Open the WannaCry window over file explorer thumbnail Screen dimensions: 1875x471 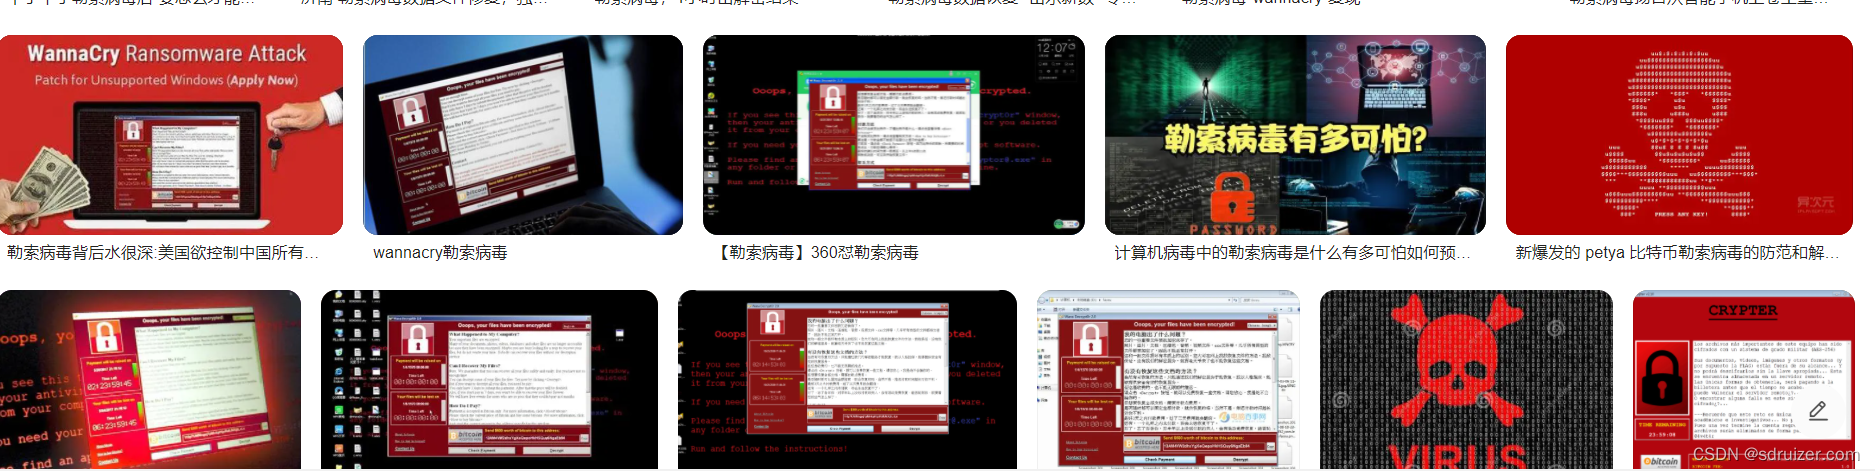click(1168, 380)
